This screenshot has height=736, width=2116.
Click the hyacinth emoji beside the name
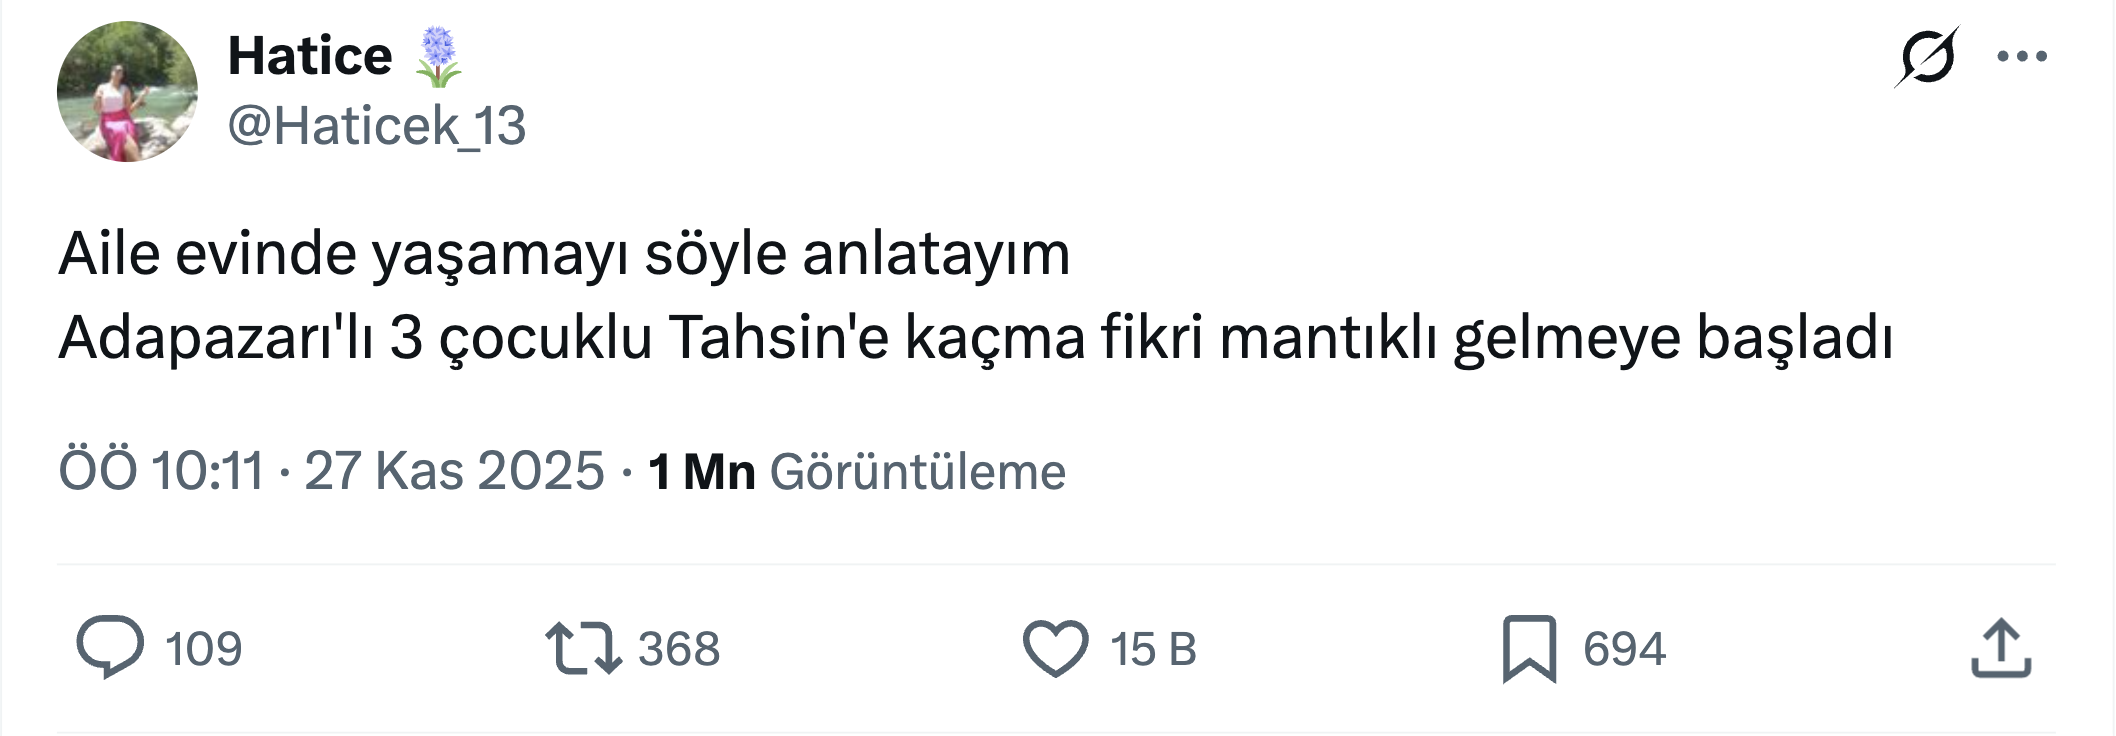tap(438, 56)
